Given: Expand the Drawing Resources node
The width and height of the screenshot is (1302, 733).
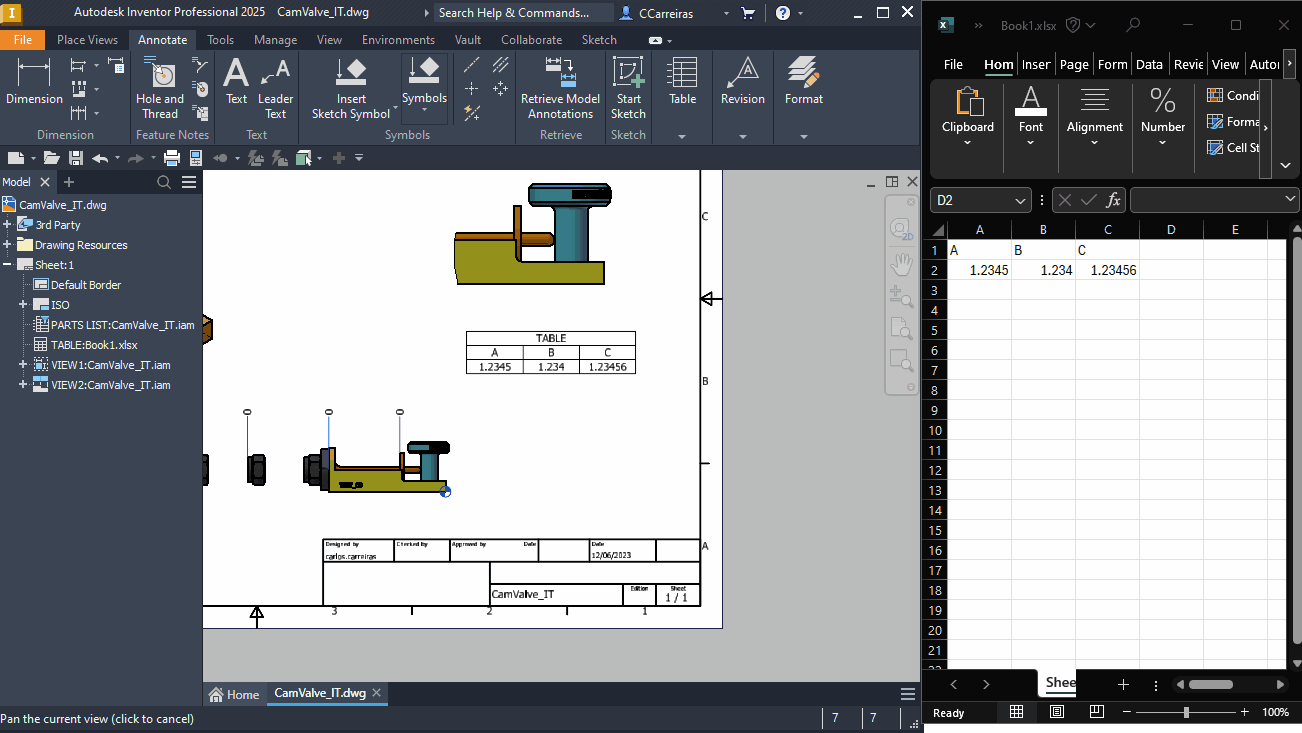Looking at the screenshot, I should [x=7, y=245].
